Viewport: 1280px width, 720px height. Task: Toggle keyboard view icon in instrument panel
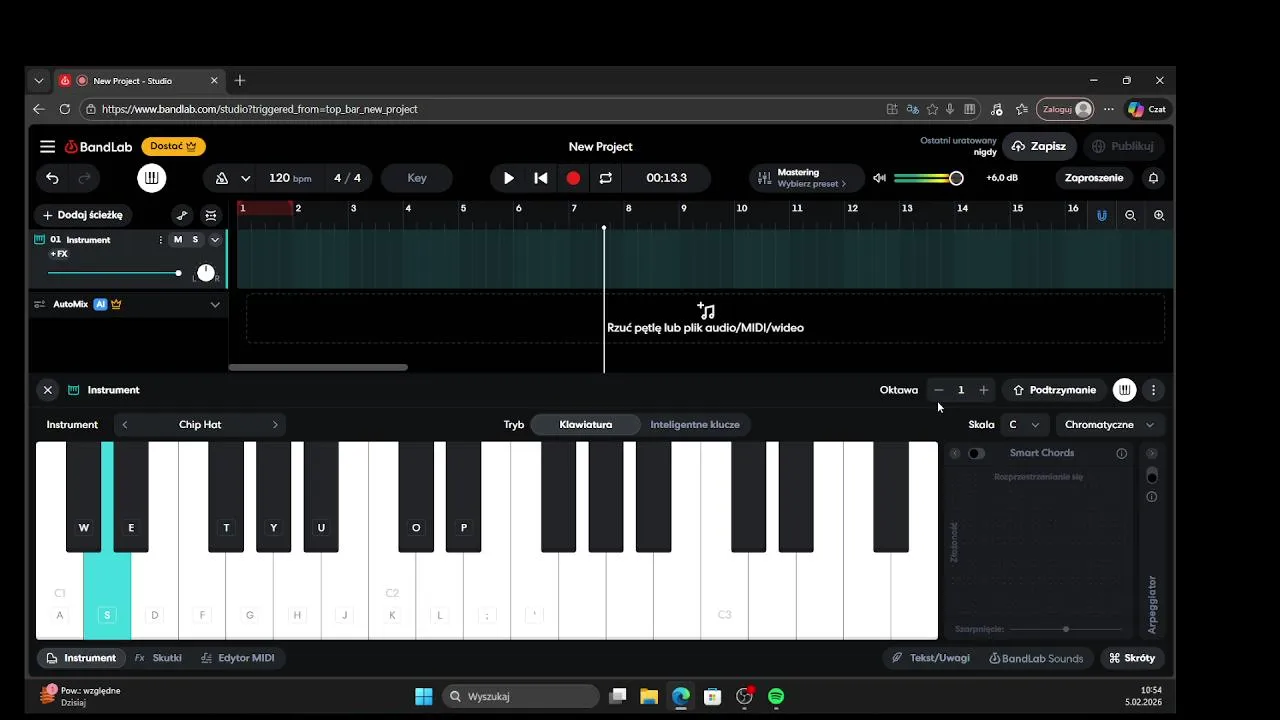click(x=1125, y=390)
